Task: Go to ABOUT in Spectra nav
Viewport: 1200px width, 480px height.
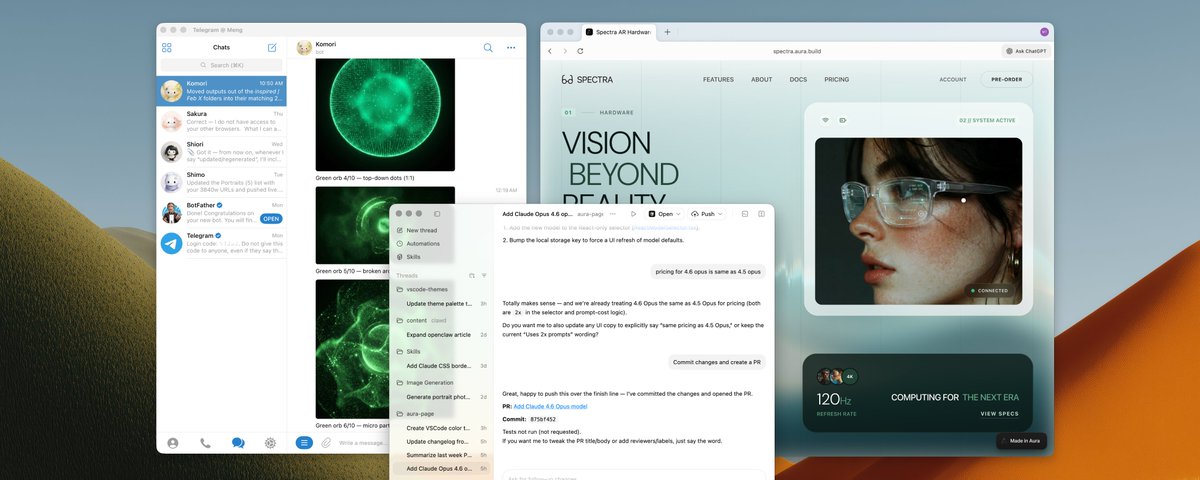Action: pyautogui.click(x=762, y=80)
